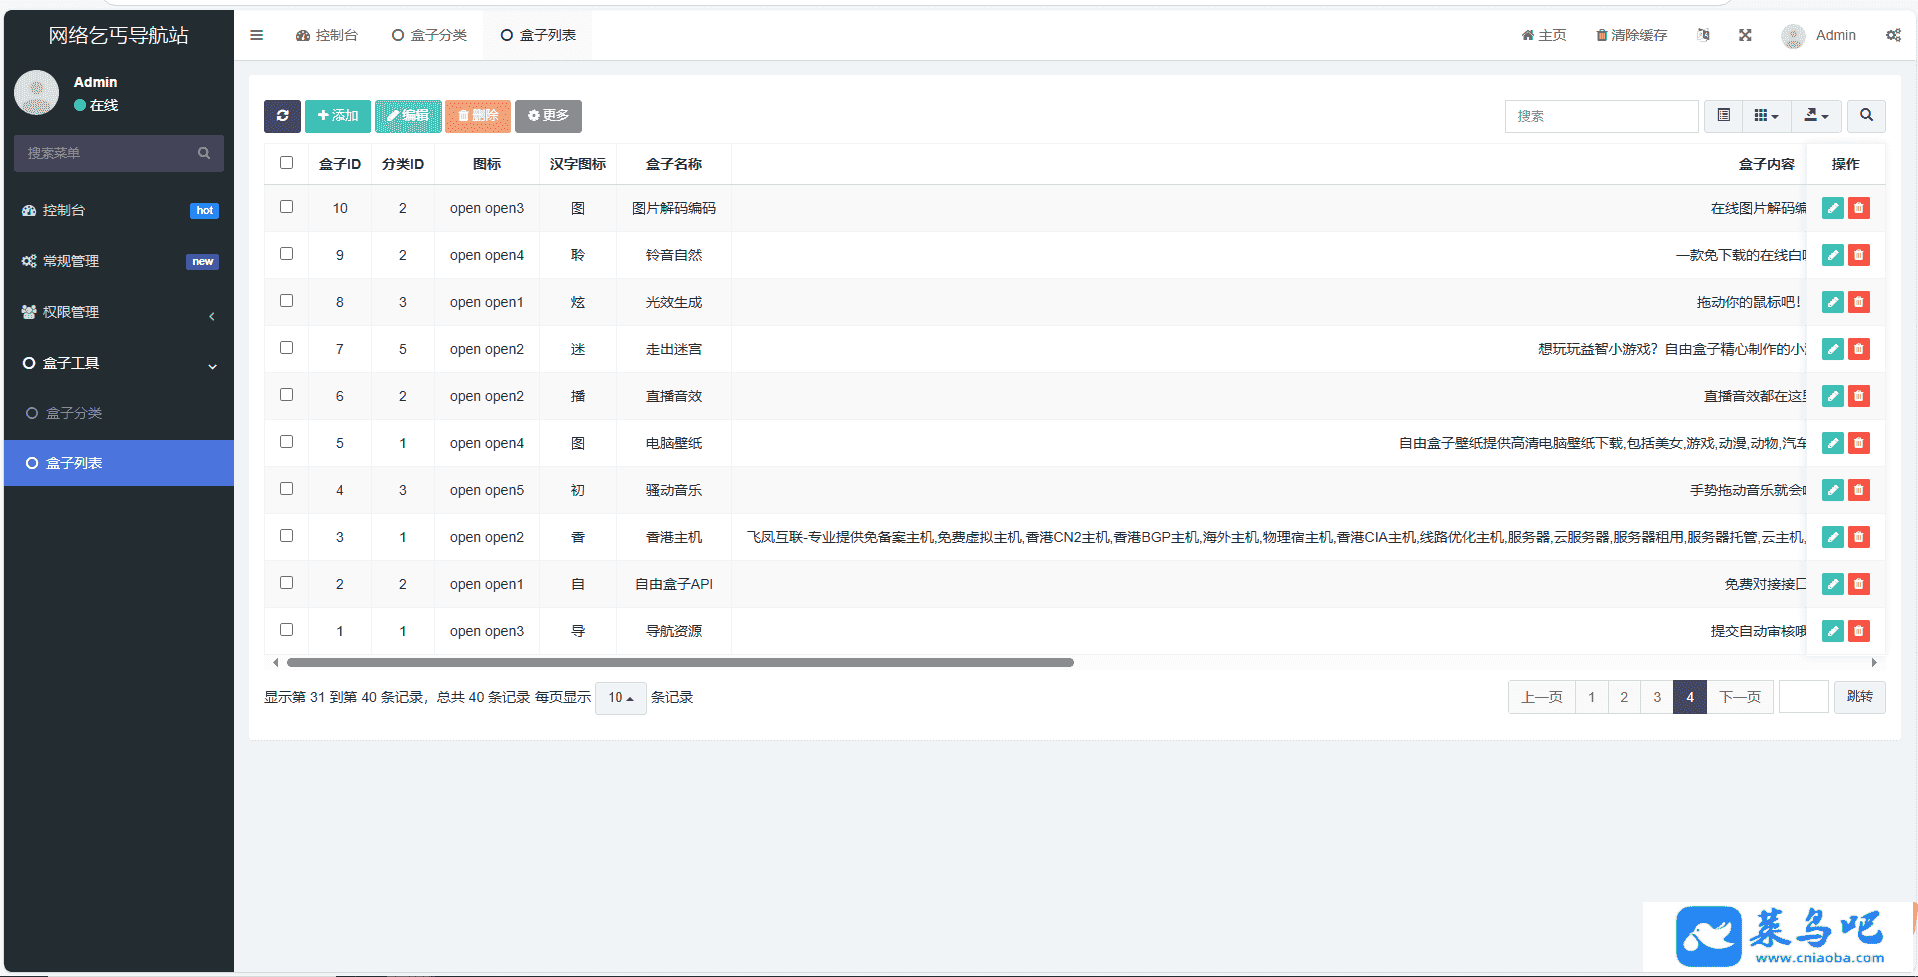Toggle the sidebar hamburger menu icon

[x=257, y=35]
